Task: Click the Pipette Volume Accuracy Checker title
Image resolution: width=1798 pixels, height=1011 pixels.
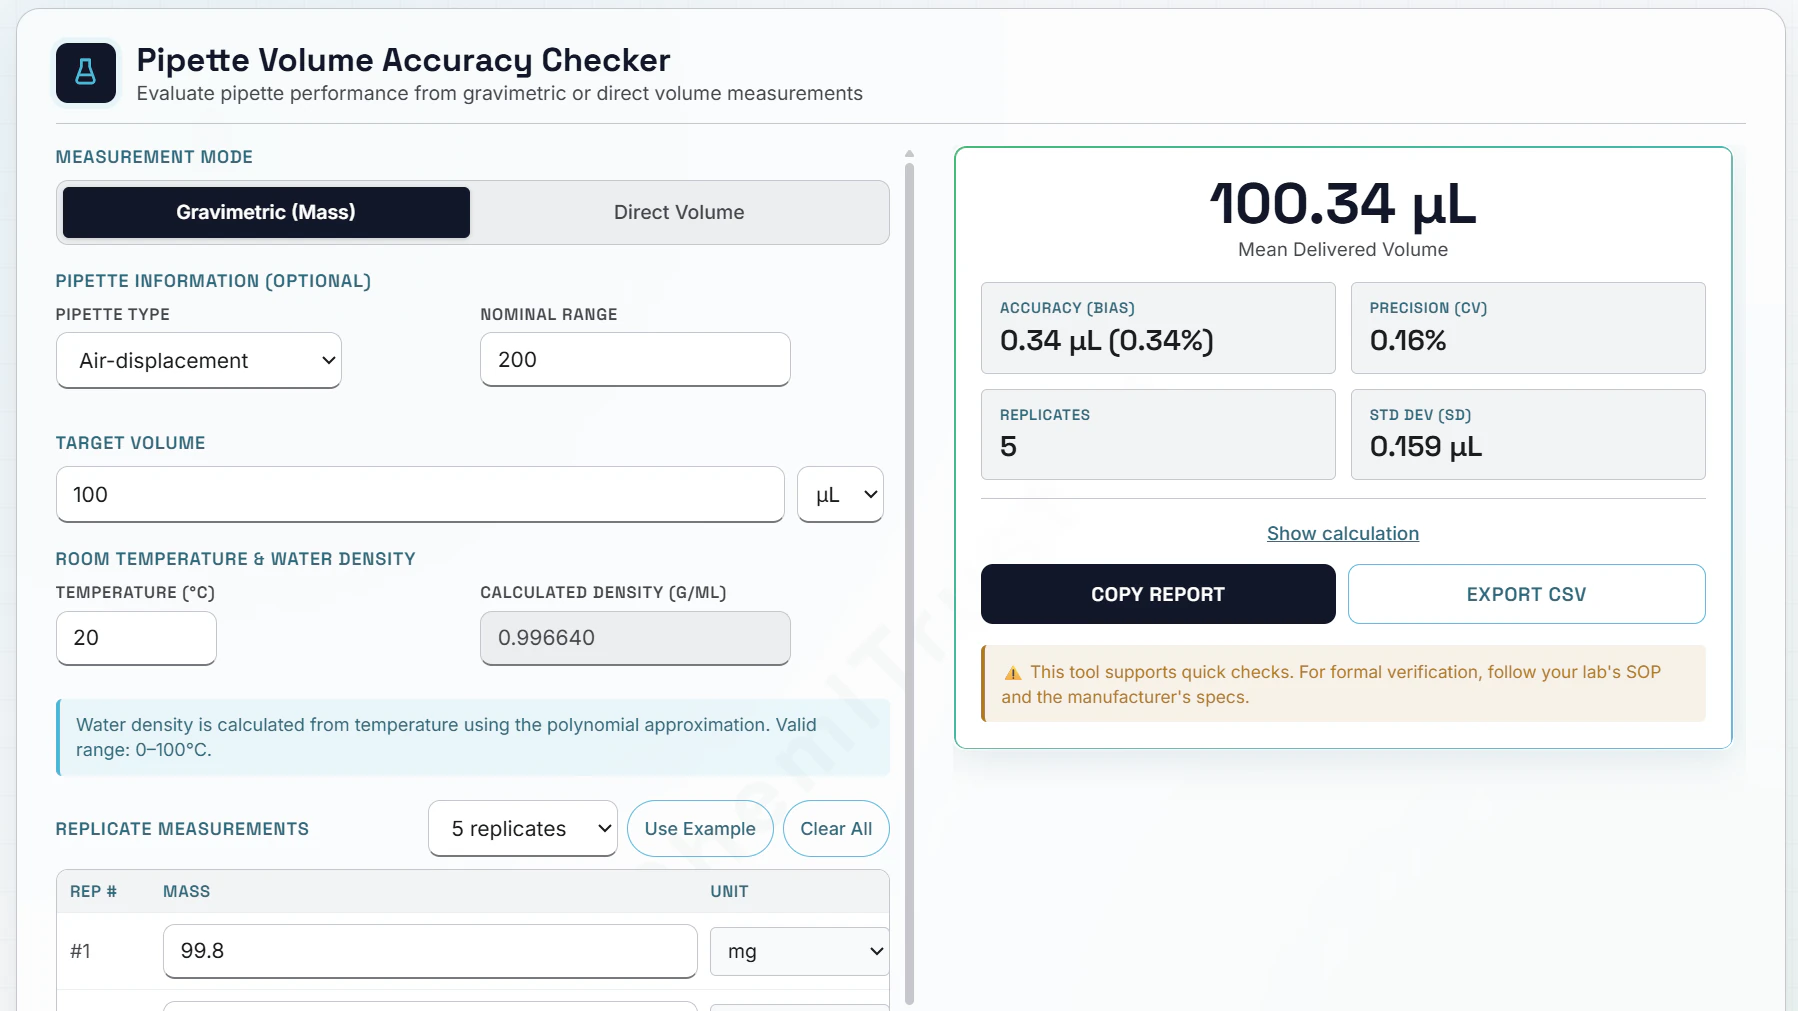Action: click(x=403, y=60)
